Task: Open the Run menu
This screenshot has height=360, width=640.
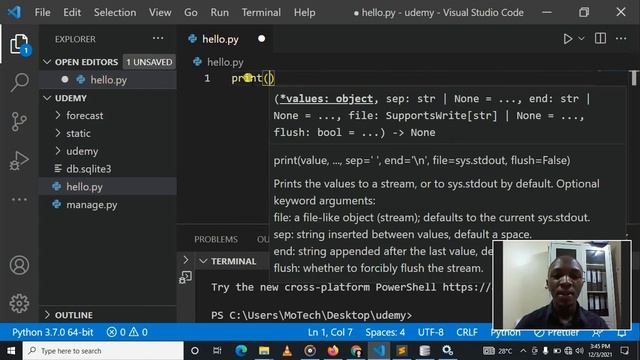Action: click(220, 13)
